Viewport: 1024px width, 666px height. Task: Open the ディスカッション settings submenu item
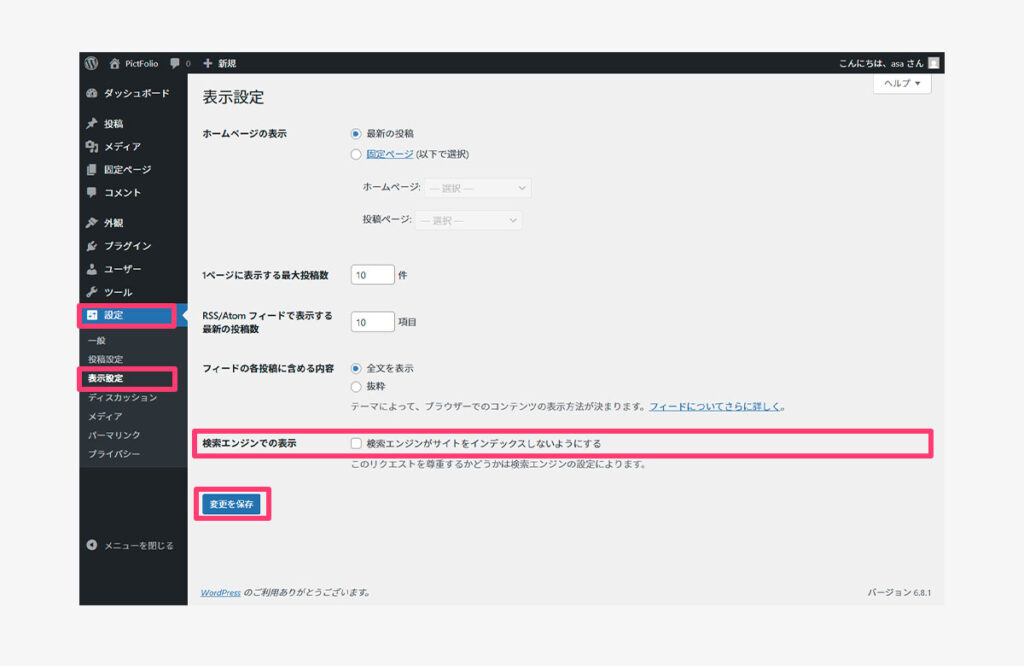(x=122, y=398)
